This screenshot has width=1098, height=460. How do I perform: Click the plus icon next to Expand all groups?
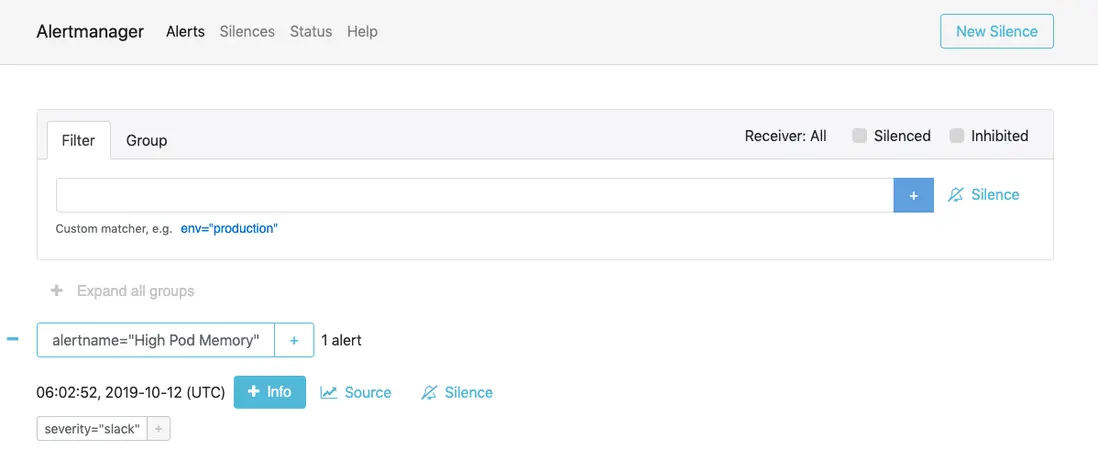(57, 291)
